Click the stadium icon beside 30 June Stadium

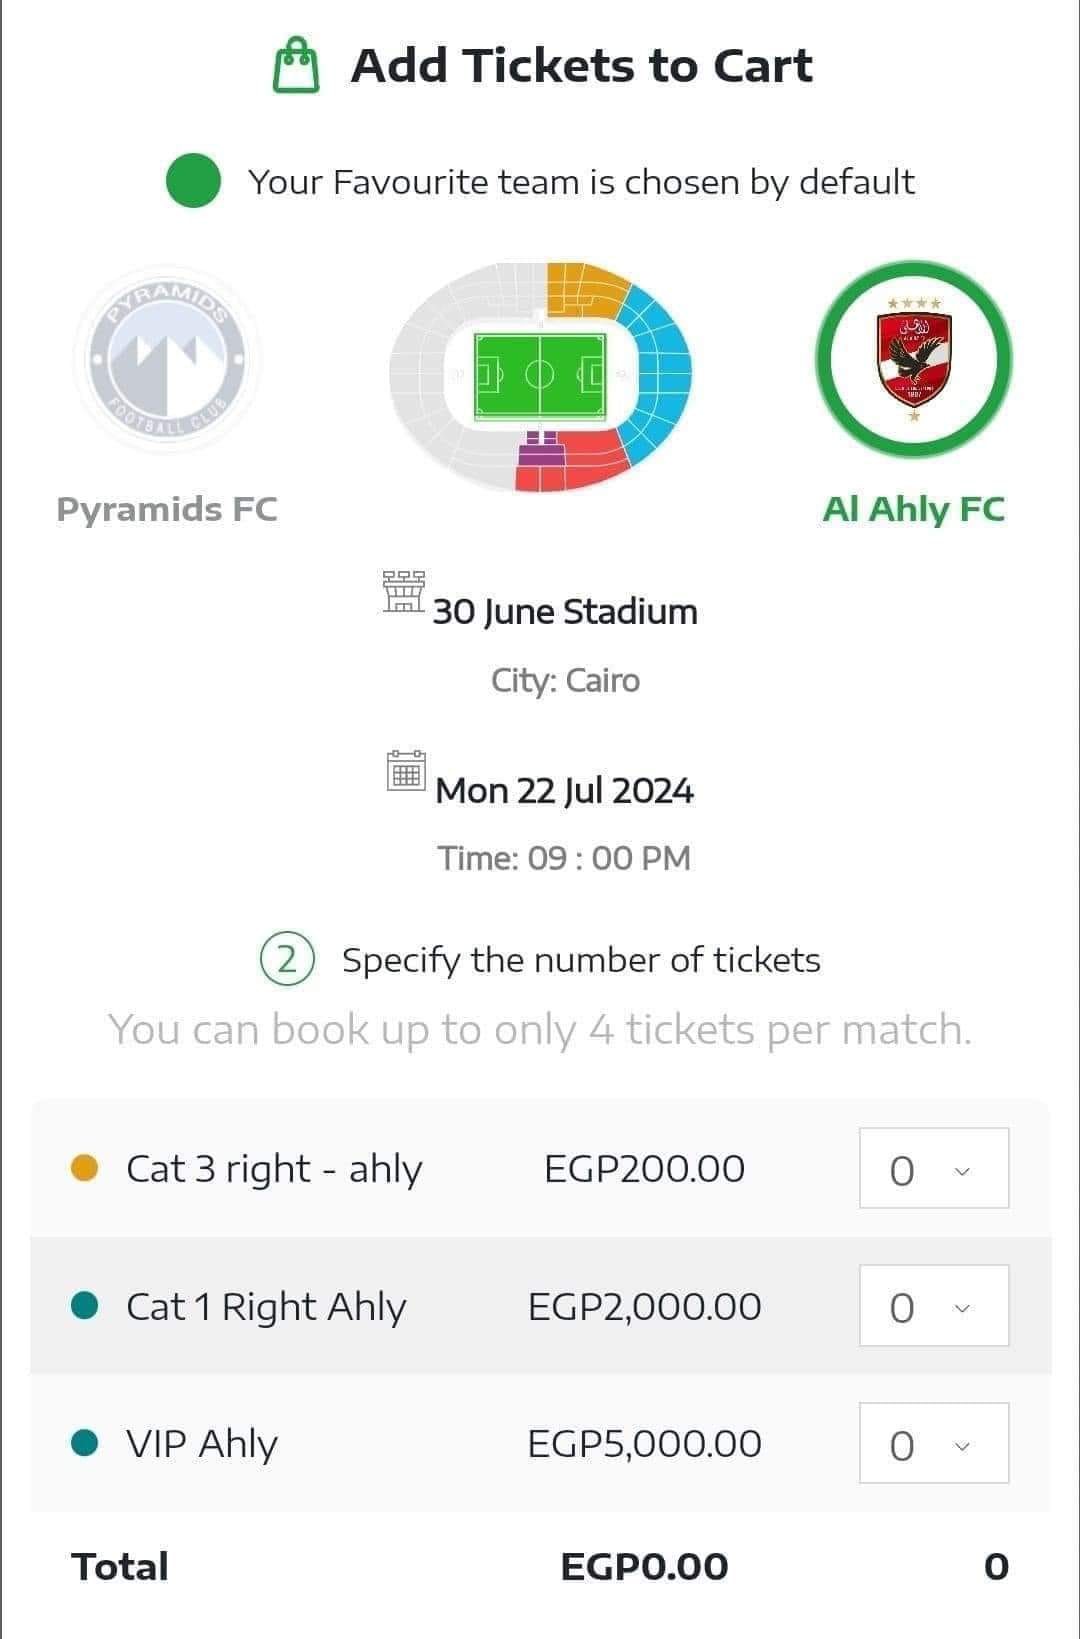(404, 591)
